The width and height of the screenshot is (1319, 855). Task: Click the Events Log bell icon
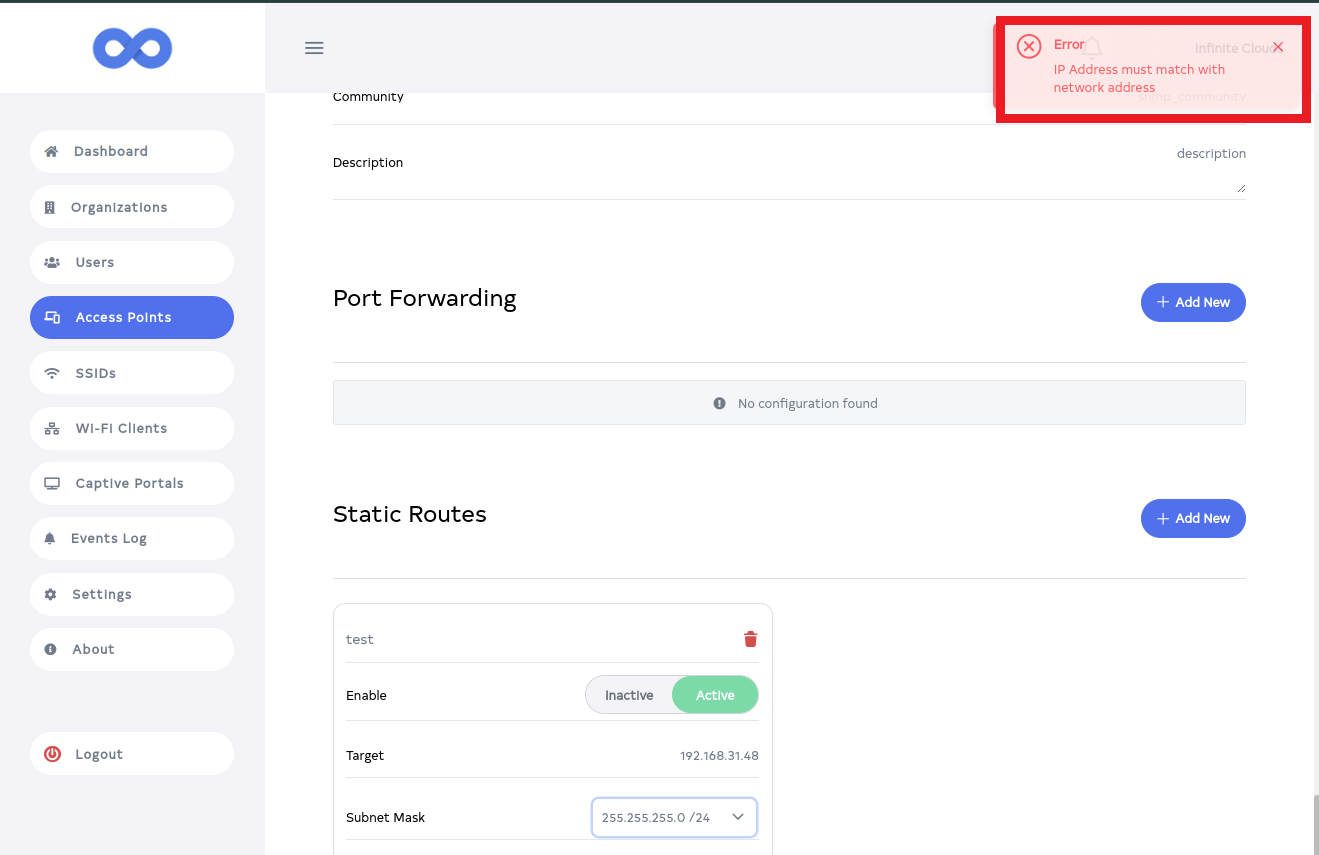50,538
